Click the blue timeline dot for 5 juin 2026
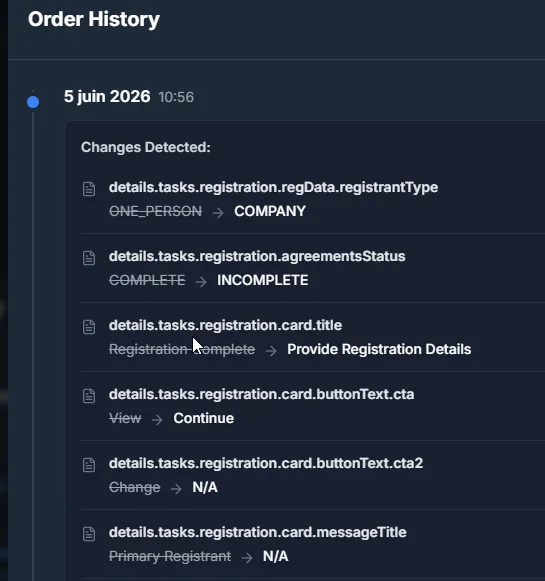The height and width of the screenshot is (581, 545). [33, 102]
